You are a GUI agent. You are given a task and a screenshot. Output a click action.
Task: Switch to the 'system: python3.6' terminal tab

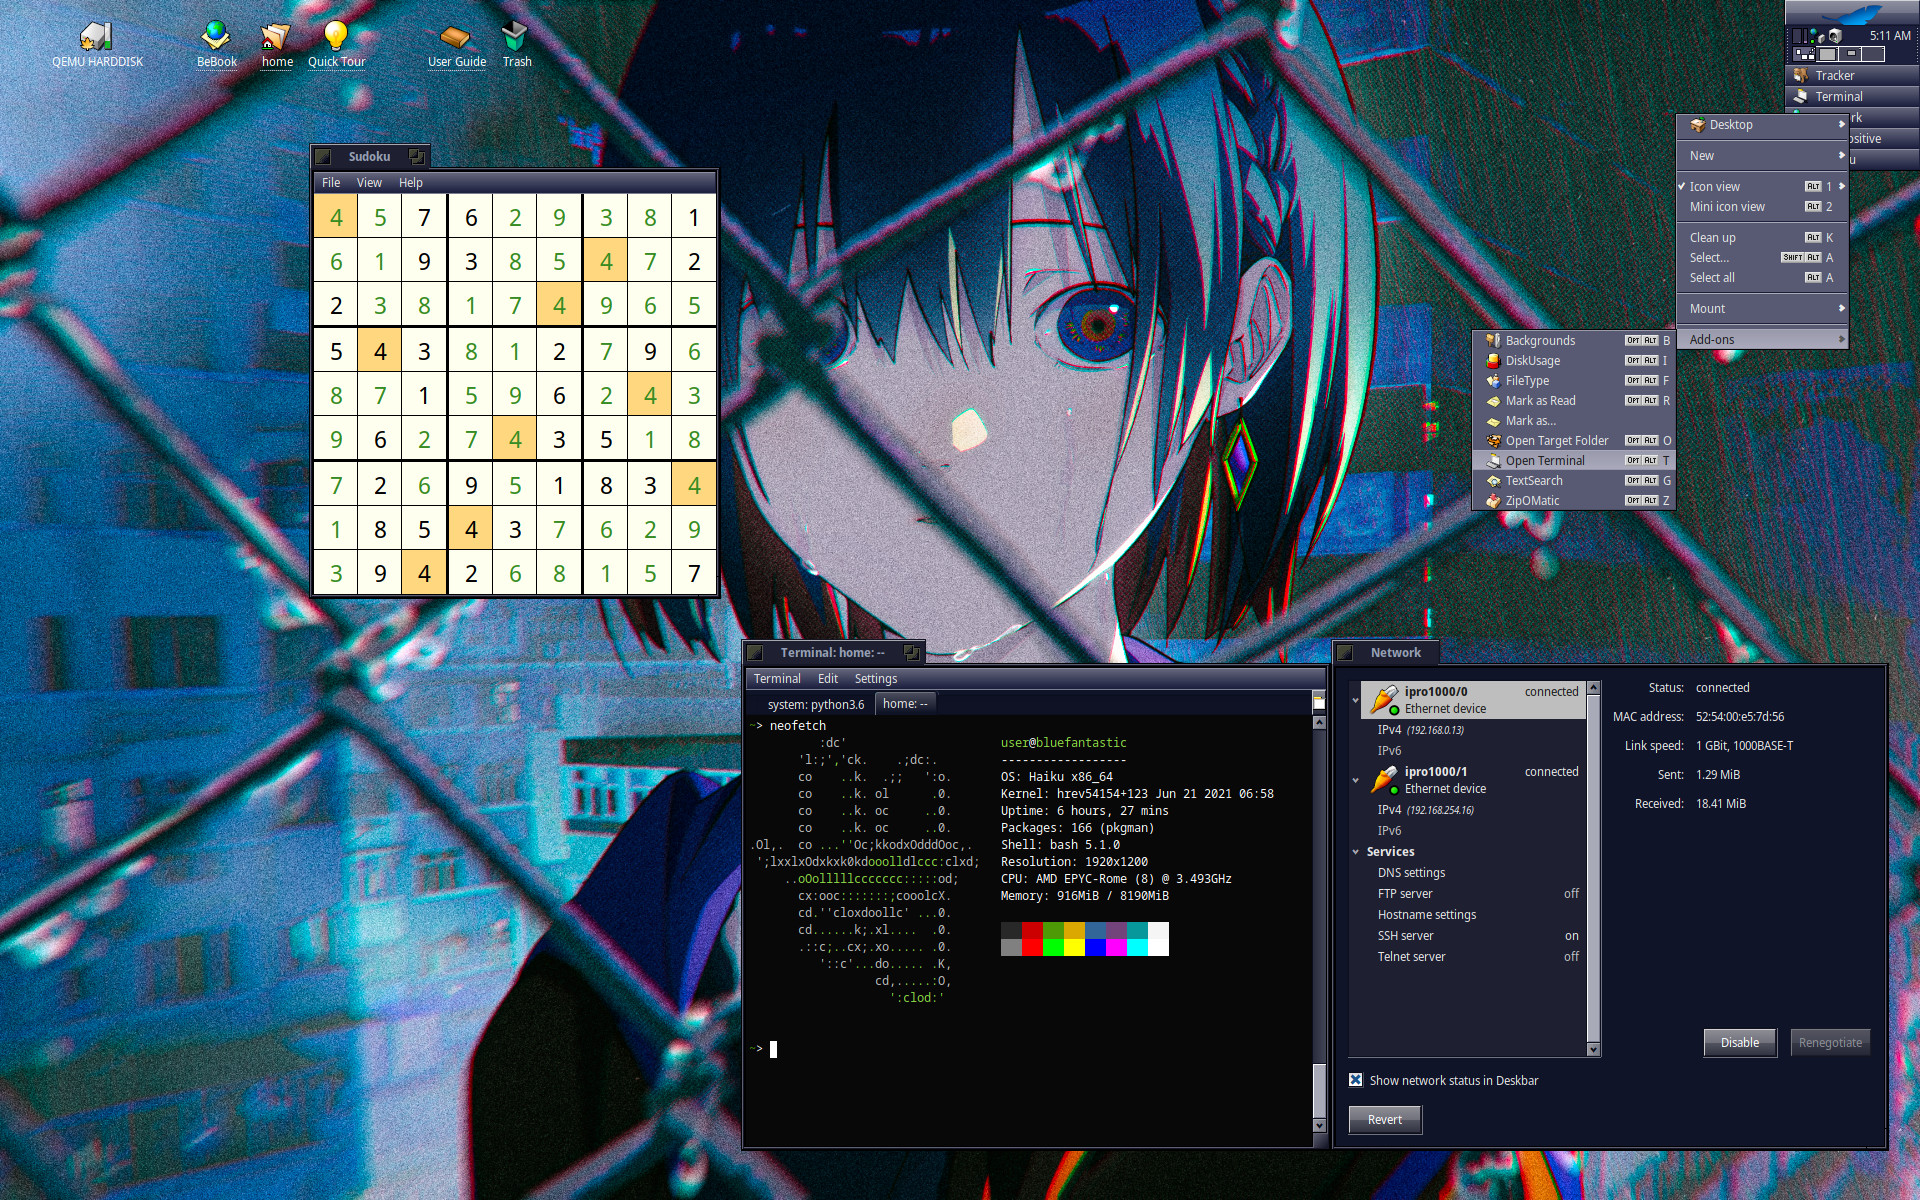tap(816, 704)
